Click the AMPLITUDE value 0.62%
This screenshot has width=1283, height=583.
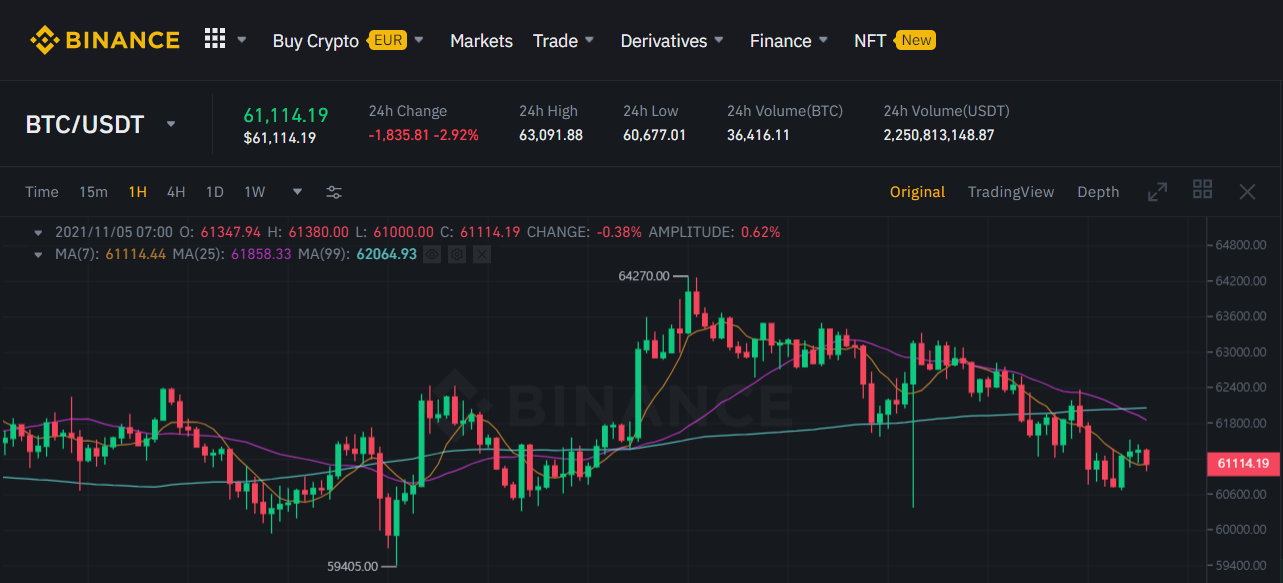(760, 232)
